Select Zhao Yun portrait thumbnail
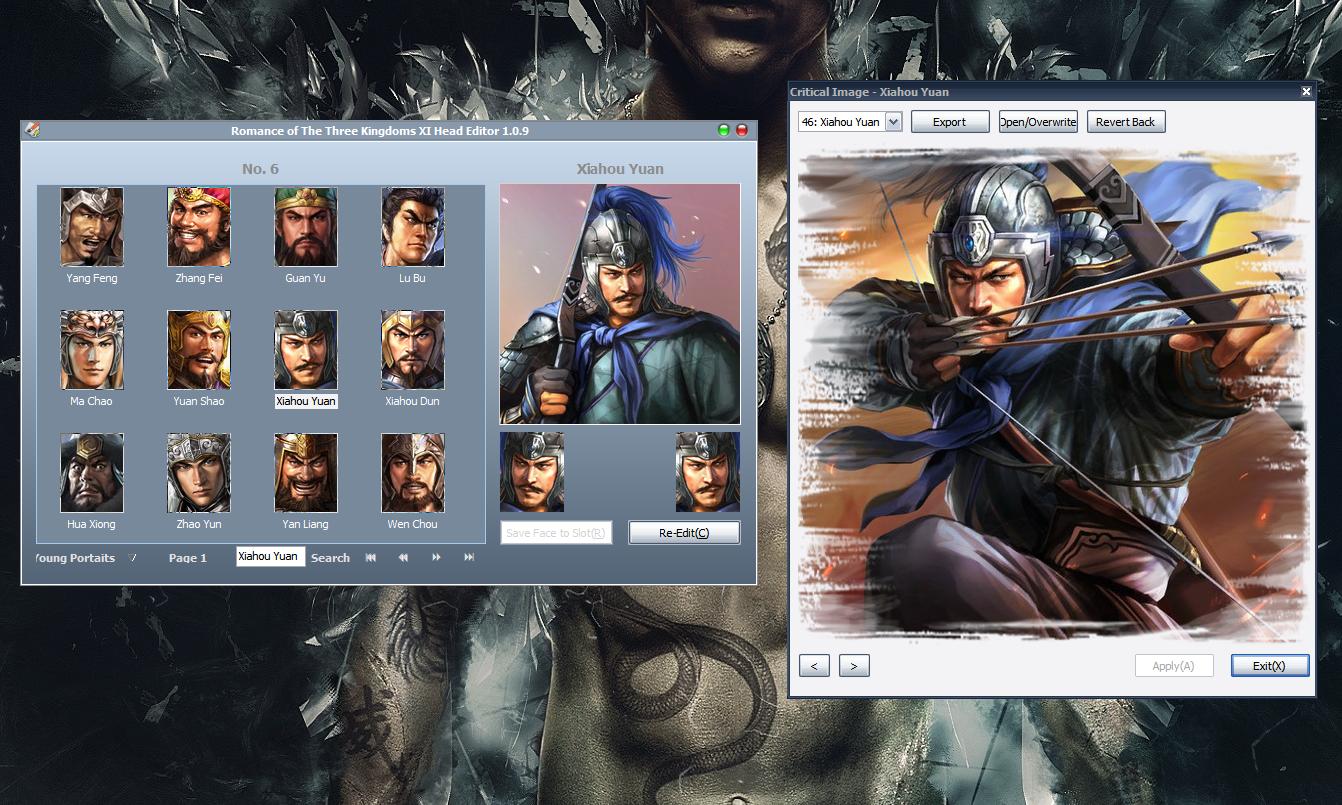Viewport: 1342px width, 805px height. 199,473
